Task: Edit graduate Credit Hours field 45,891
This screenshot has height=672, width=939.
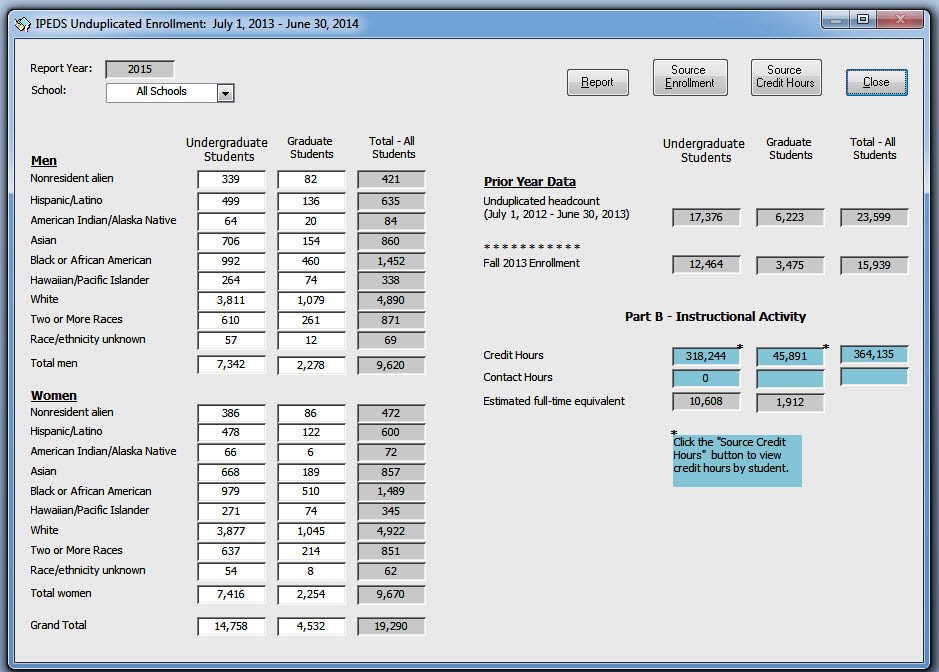Action: [790, 356]
